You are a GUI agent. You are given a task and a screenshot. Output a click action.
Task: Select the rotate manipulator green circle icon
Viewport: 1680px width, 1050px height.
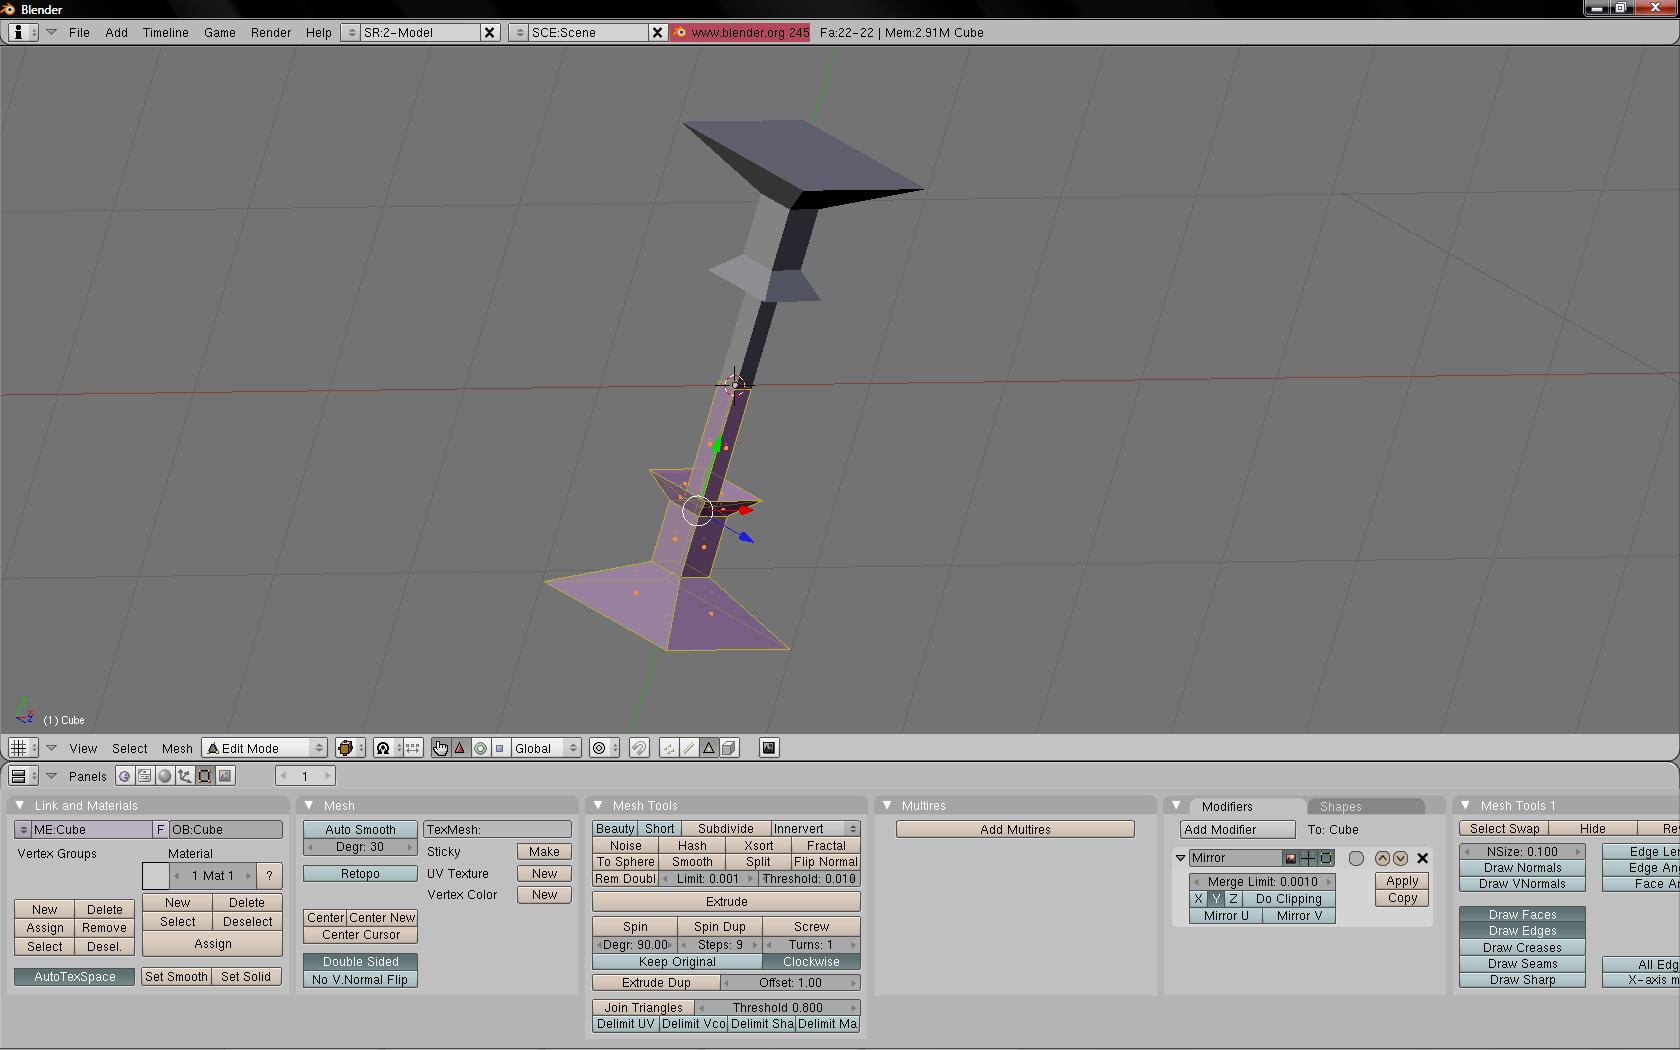click(480, 748)
